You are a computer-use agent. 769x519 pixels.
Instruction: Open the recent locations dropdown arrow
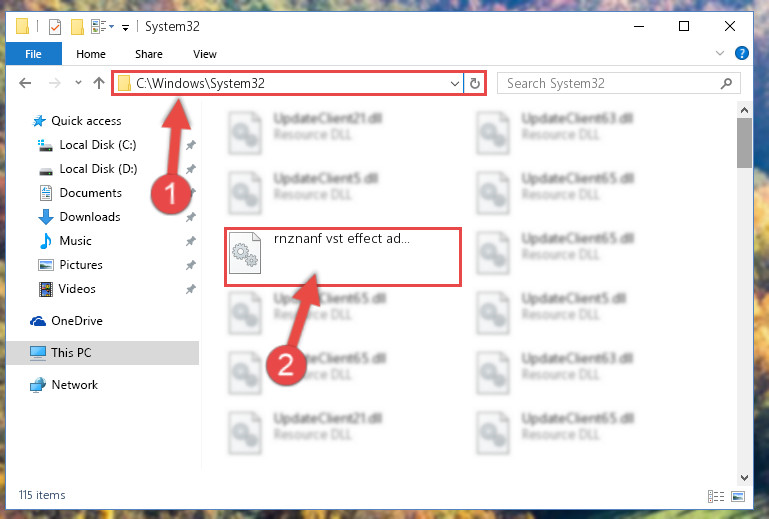(x=78, y=82)
